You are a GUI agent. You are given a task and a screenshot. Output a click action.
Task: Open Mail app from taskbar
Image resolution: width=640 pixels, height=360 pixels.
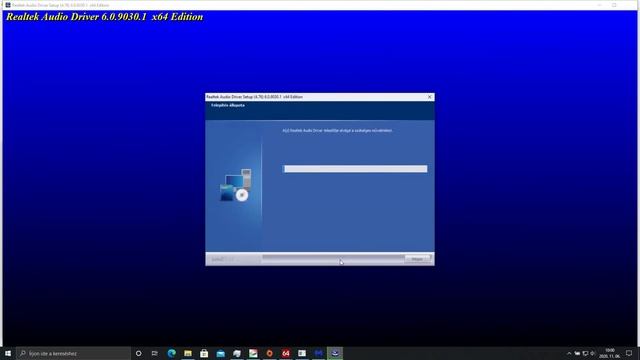(x=220, y=353)
